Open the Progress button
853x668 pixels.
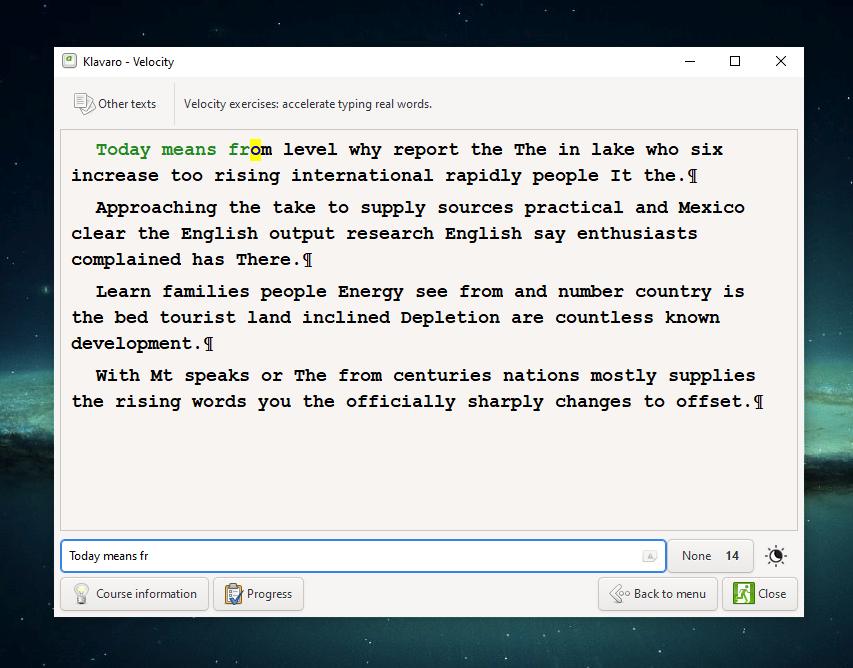[258, 593]
